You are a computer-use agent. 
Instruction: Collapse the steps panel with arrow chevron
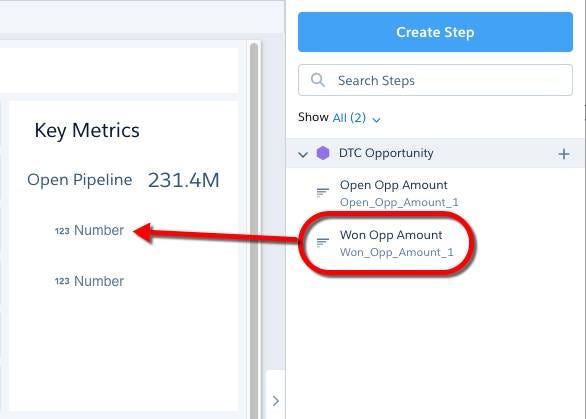click(x=276, y=401)
